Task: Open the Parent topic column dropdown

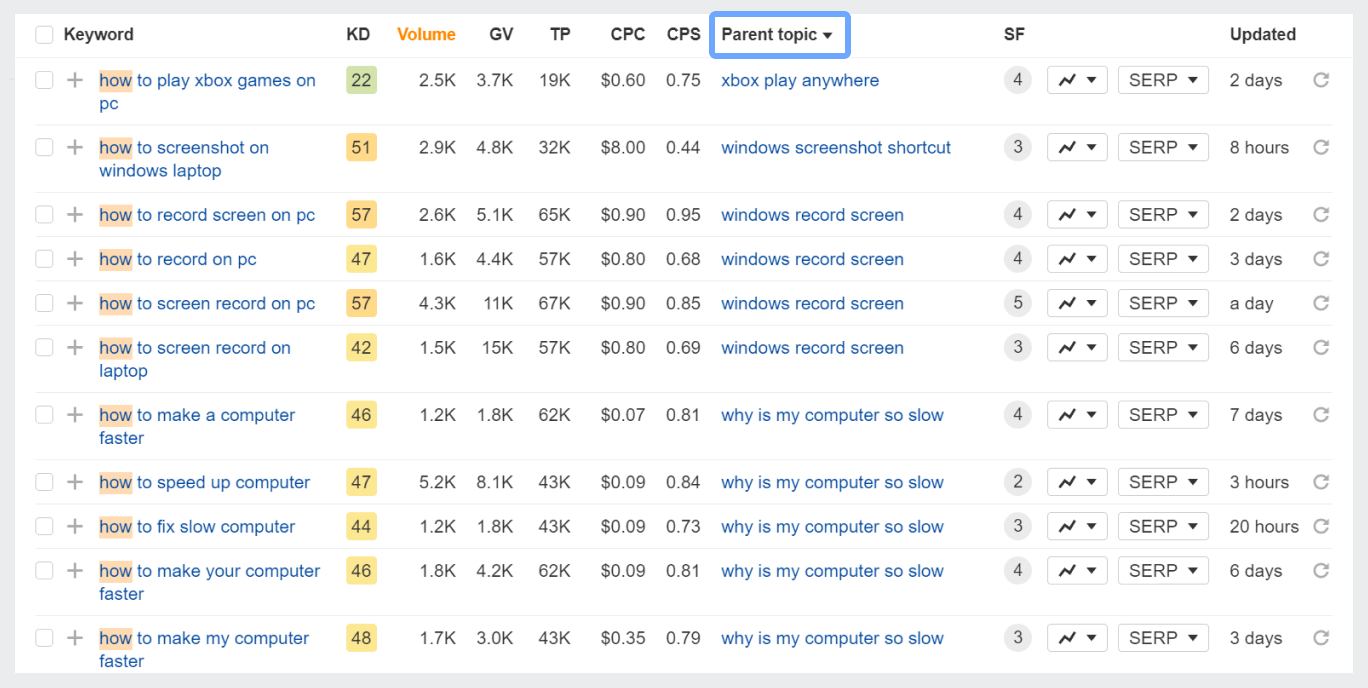Action: tap(778, 35)
